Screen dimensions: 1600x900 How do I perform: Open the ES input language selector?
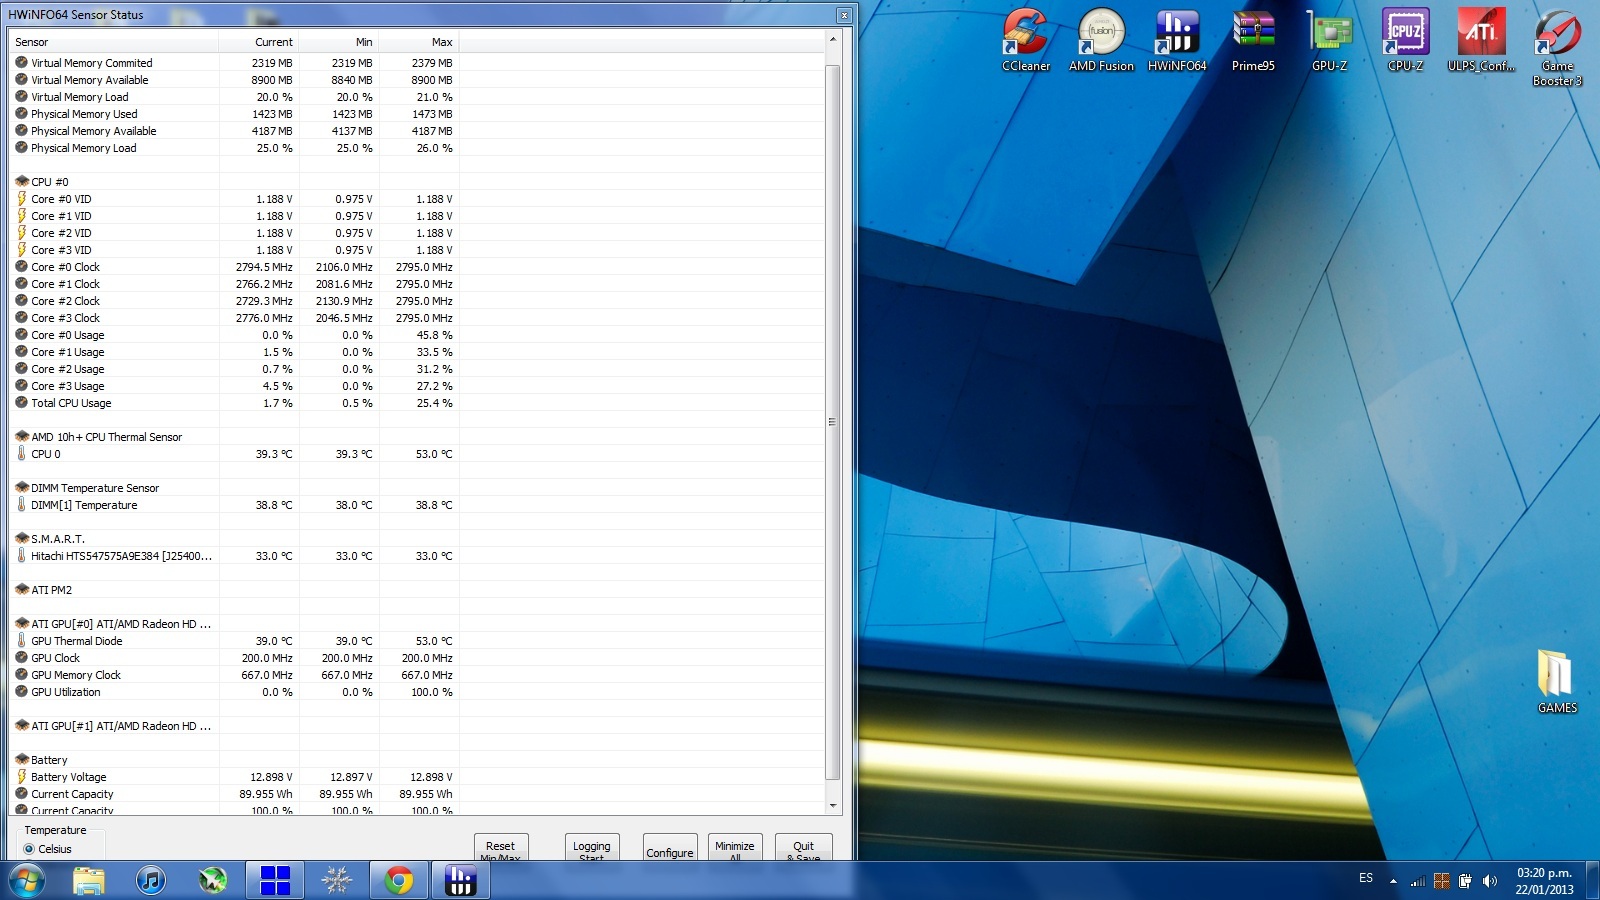pyautogui.click(x=1366, y=878)
